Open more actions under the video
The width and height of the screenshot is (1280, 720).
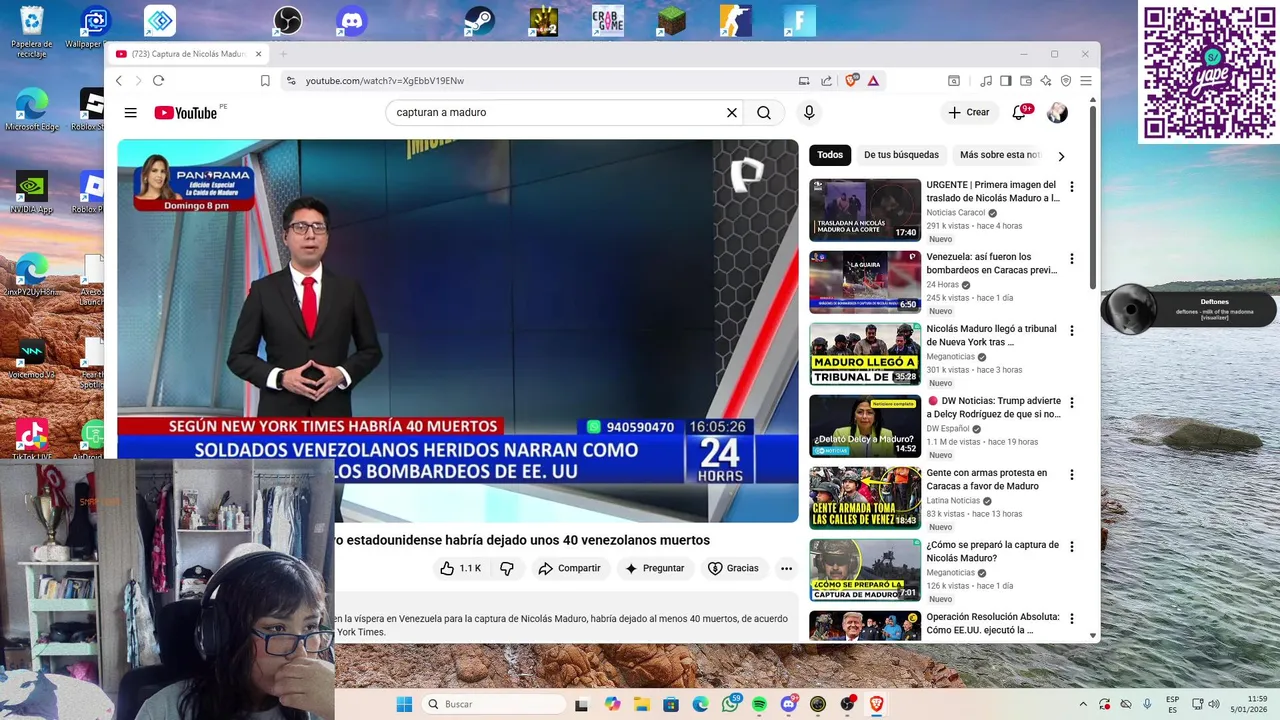pos(786,568)
